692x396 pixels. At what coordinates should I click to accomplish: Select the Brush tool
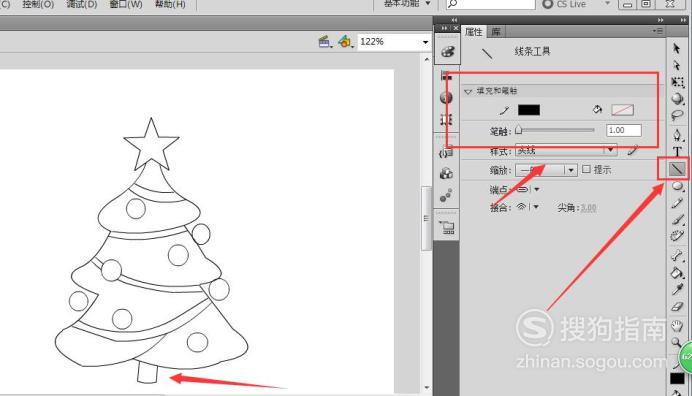tap(677, 219)
